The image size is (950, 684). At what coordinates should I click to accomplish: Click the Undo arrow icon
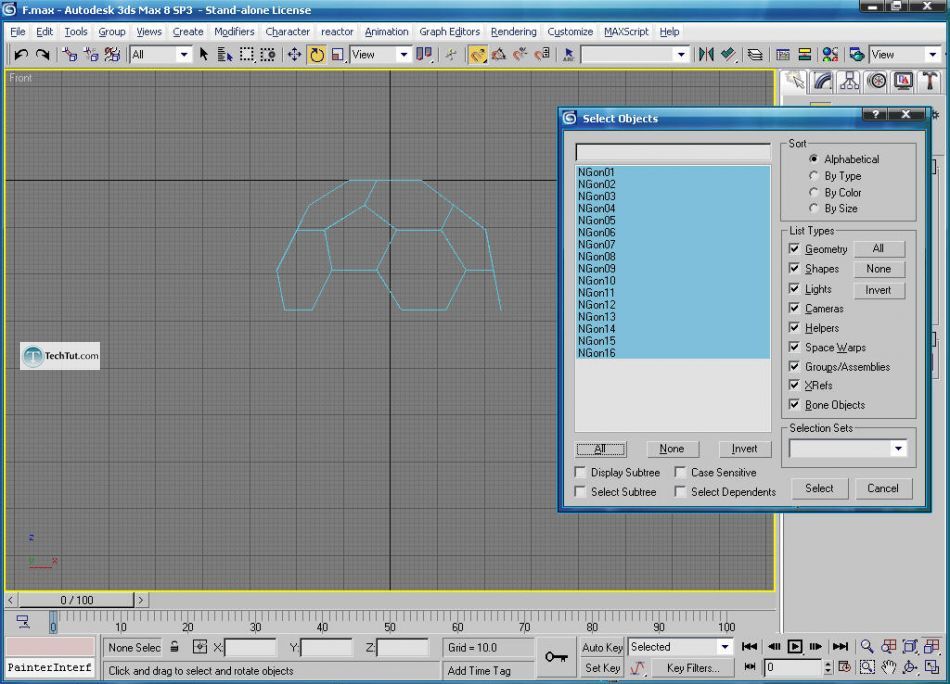[x=21, y=55]
